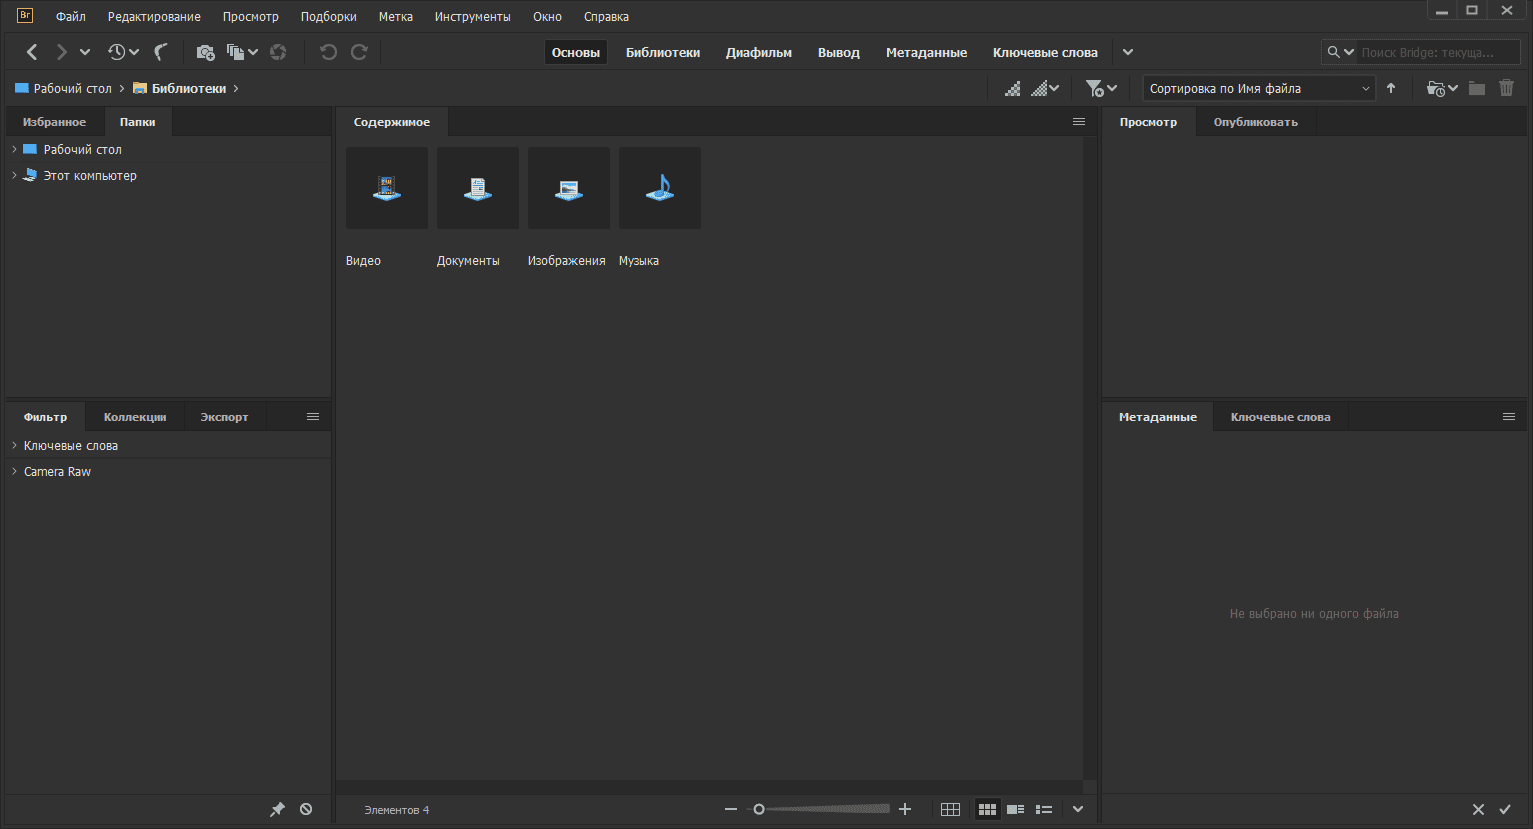
Task: Switch to Основы workspace
Action: coord(576,52)
